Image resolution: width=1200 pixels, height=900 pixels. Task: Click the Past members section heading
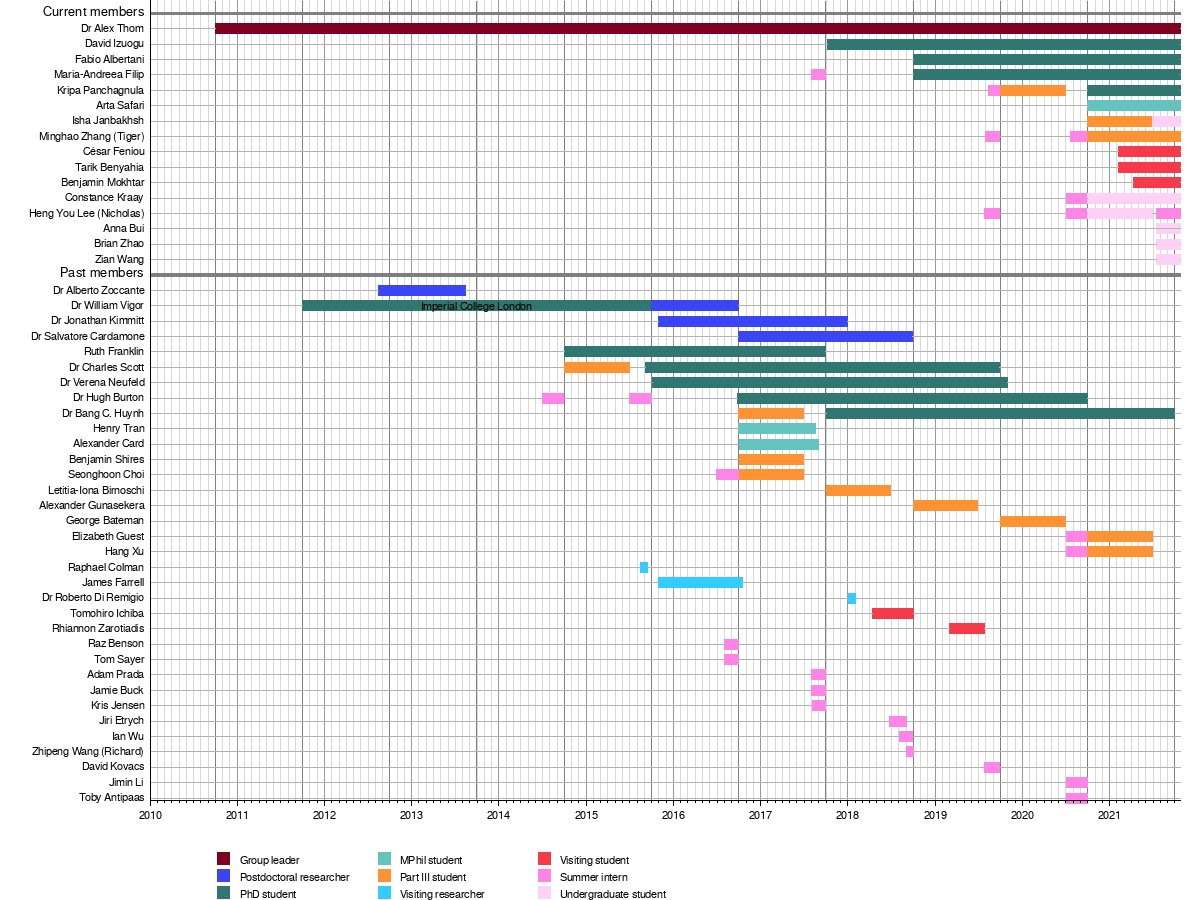coord(101,273)
